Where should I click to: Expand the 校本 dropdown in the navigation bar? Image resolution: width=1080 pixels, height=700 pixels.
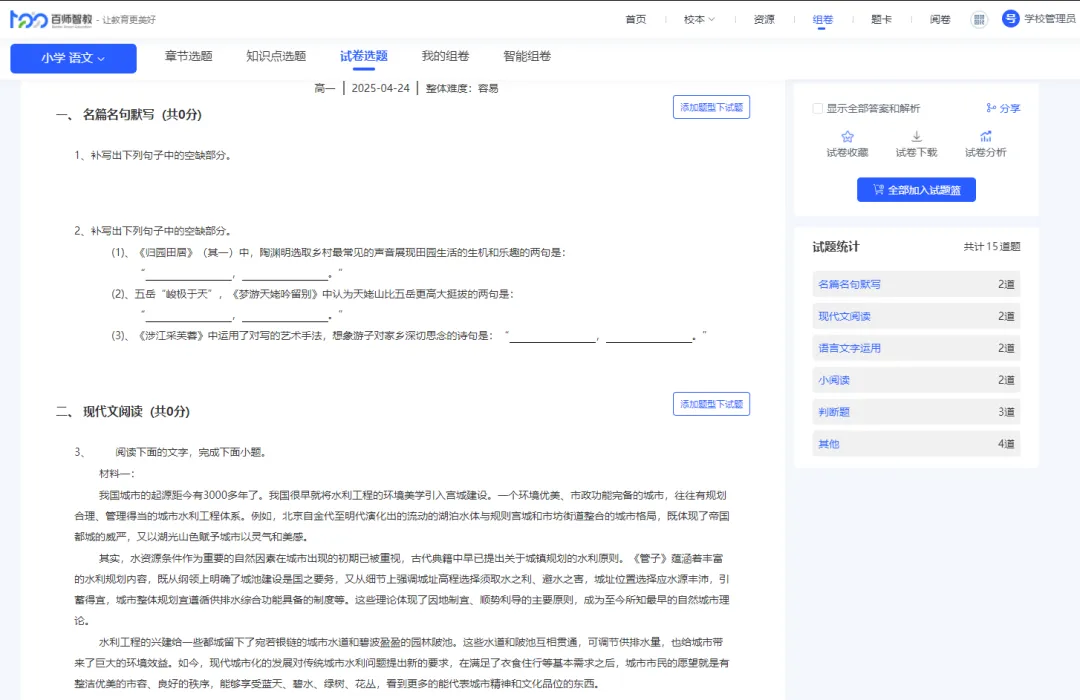(x=698, y=18)
